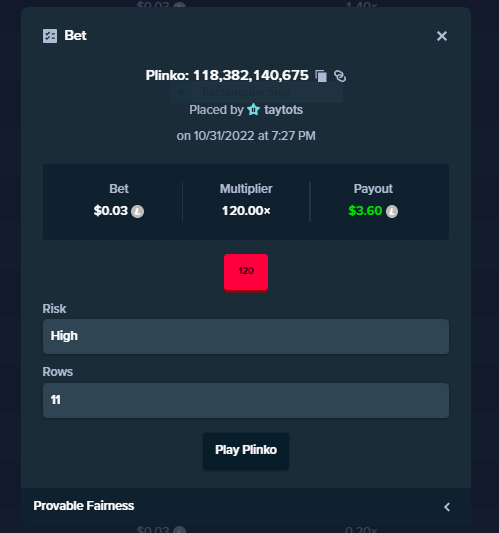Click the red 120 multiplier tile
Image resolution: width=499 pixels, height=533 pixels.
coord(246,273)
